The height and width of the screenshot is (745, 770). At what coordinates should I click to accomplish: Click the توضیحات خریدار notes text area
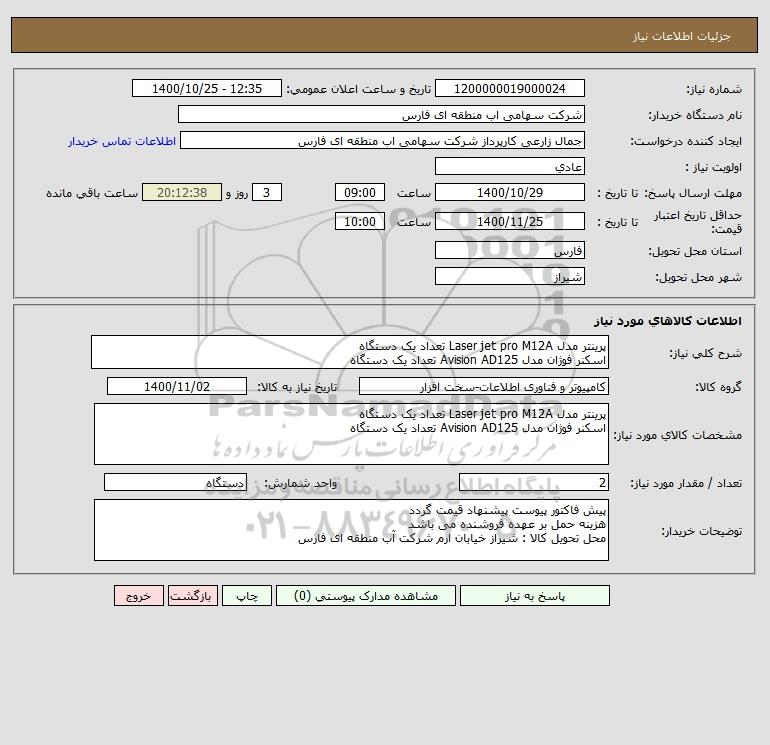click(351, 530)
